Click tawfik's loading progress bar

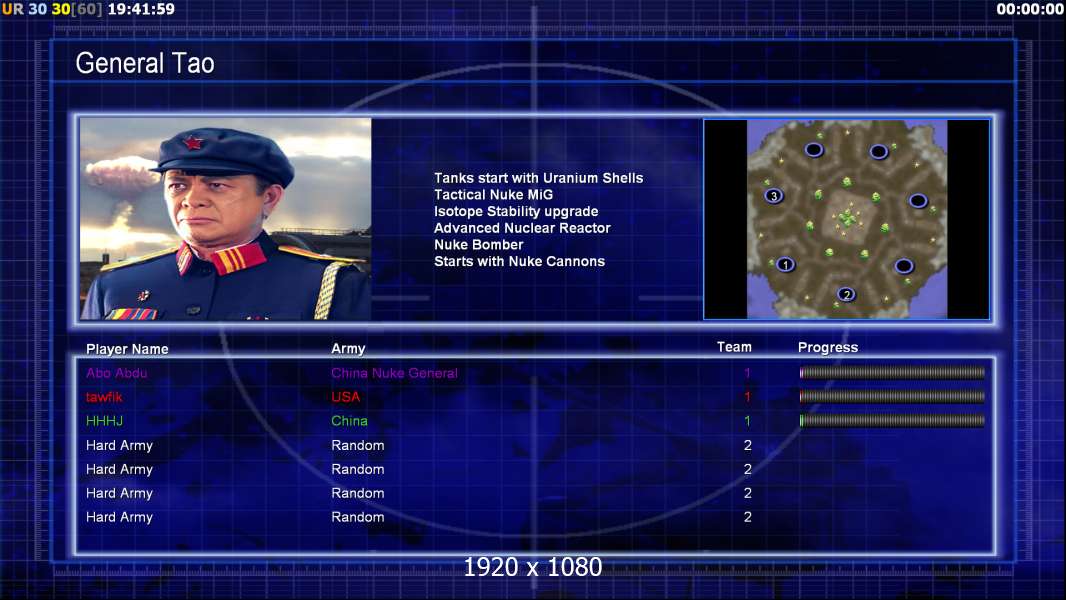(x=892, y=396)
